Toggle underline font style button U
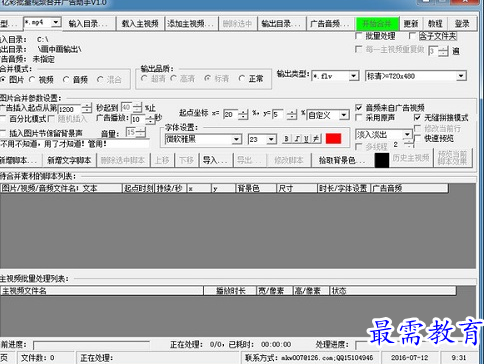Viewport: 491px width, 364px height. point(306,139)
